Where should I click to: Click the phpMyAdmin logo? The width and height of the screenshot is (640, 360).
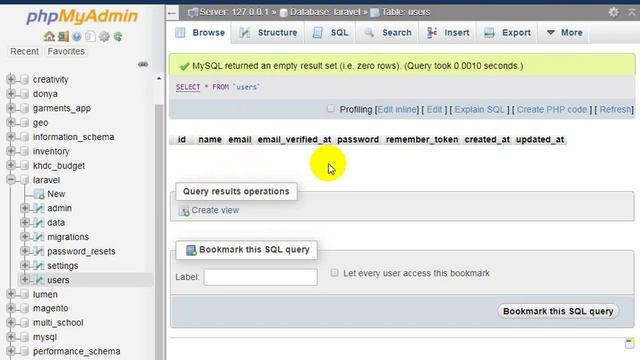point(82,17)
